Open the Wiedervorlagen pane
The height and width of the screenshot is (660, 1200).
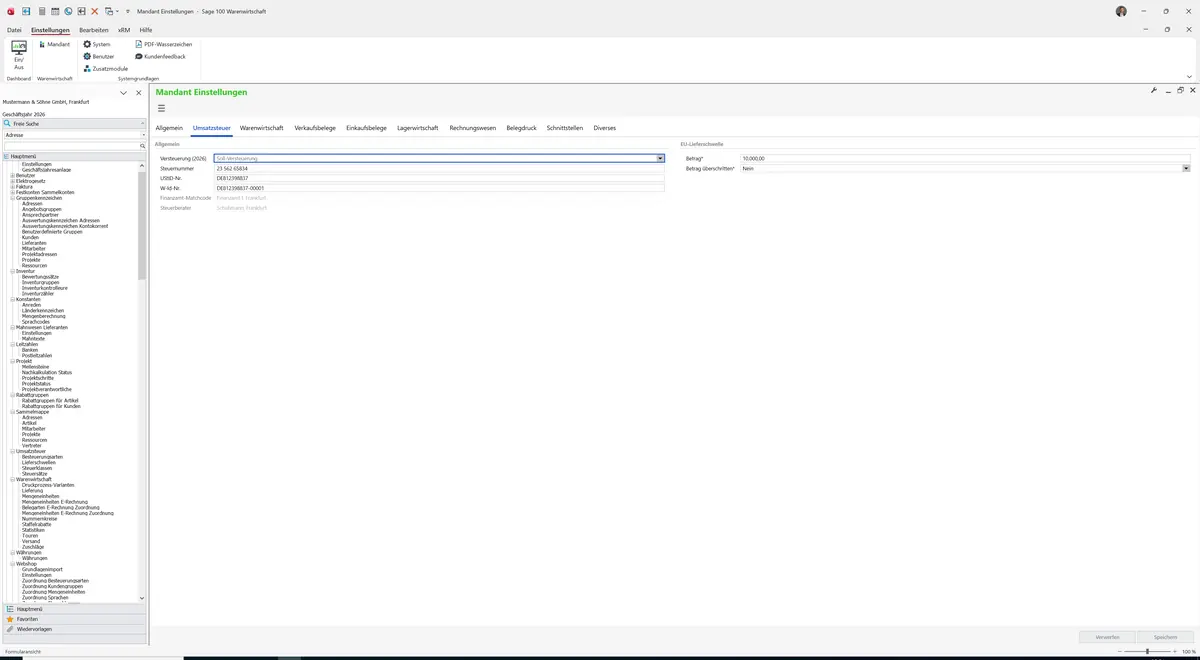tap(73, 629)
